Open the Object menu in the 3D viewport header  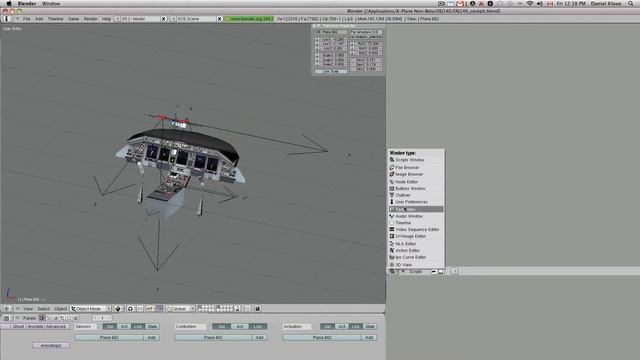60,309
